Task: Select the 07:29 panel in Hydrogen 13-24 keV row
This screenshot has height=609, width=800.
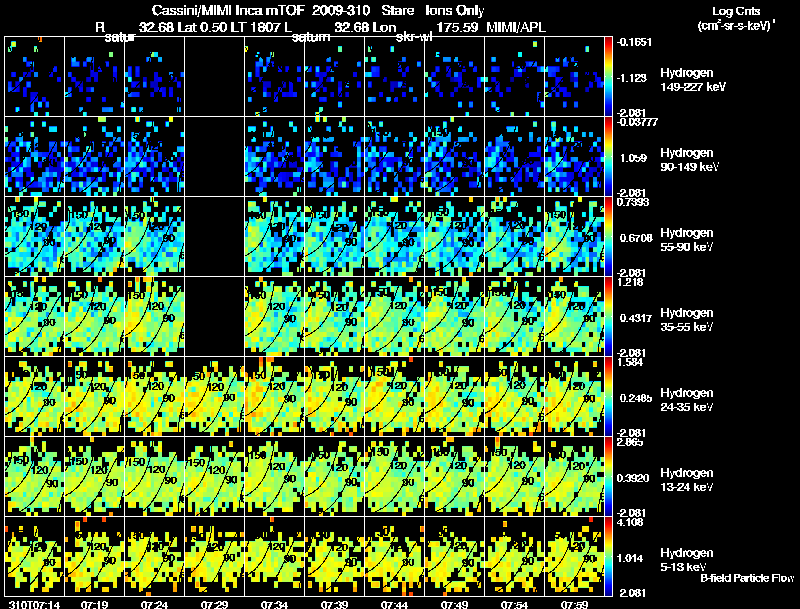Action: coord(214,476)
